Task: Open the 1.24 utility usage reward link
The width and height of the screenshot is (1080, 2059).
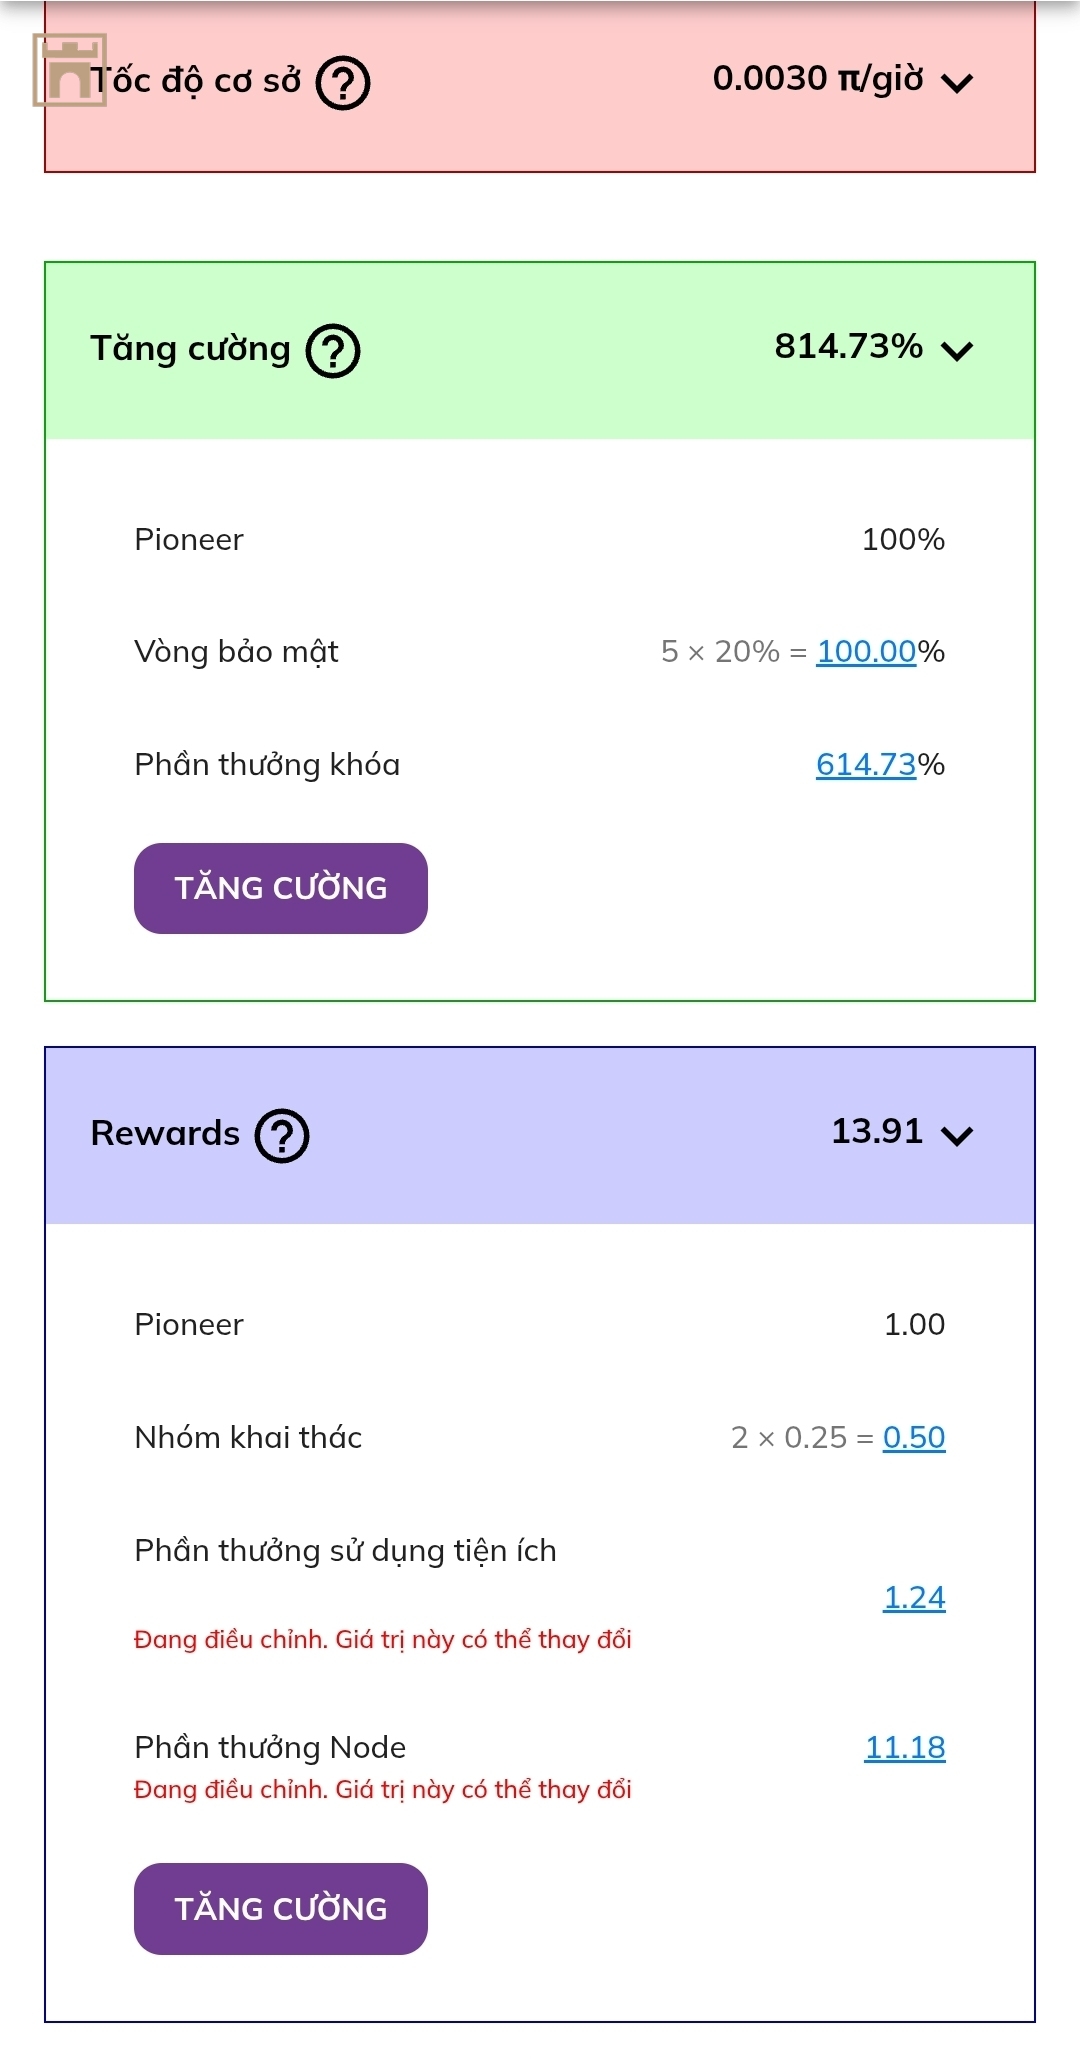Action: coord(914,1598)
